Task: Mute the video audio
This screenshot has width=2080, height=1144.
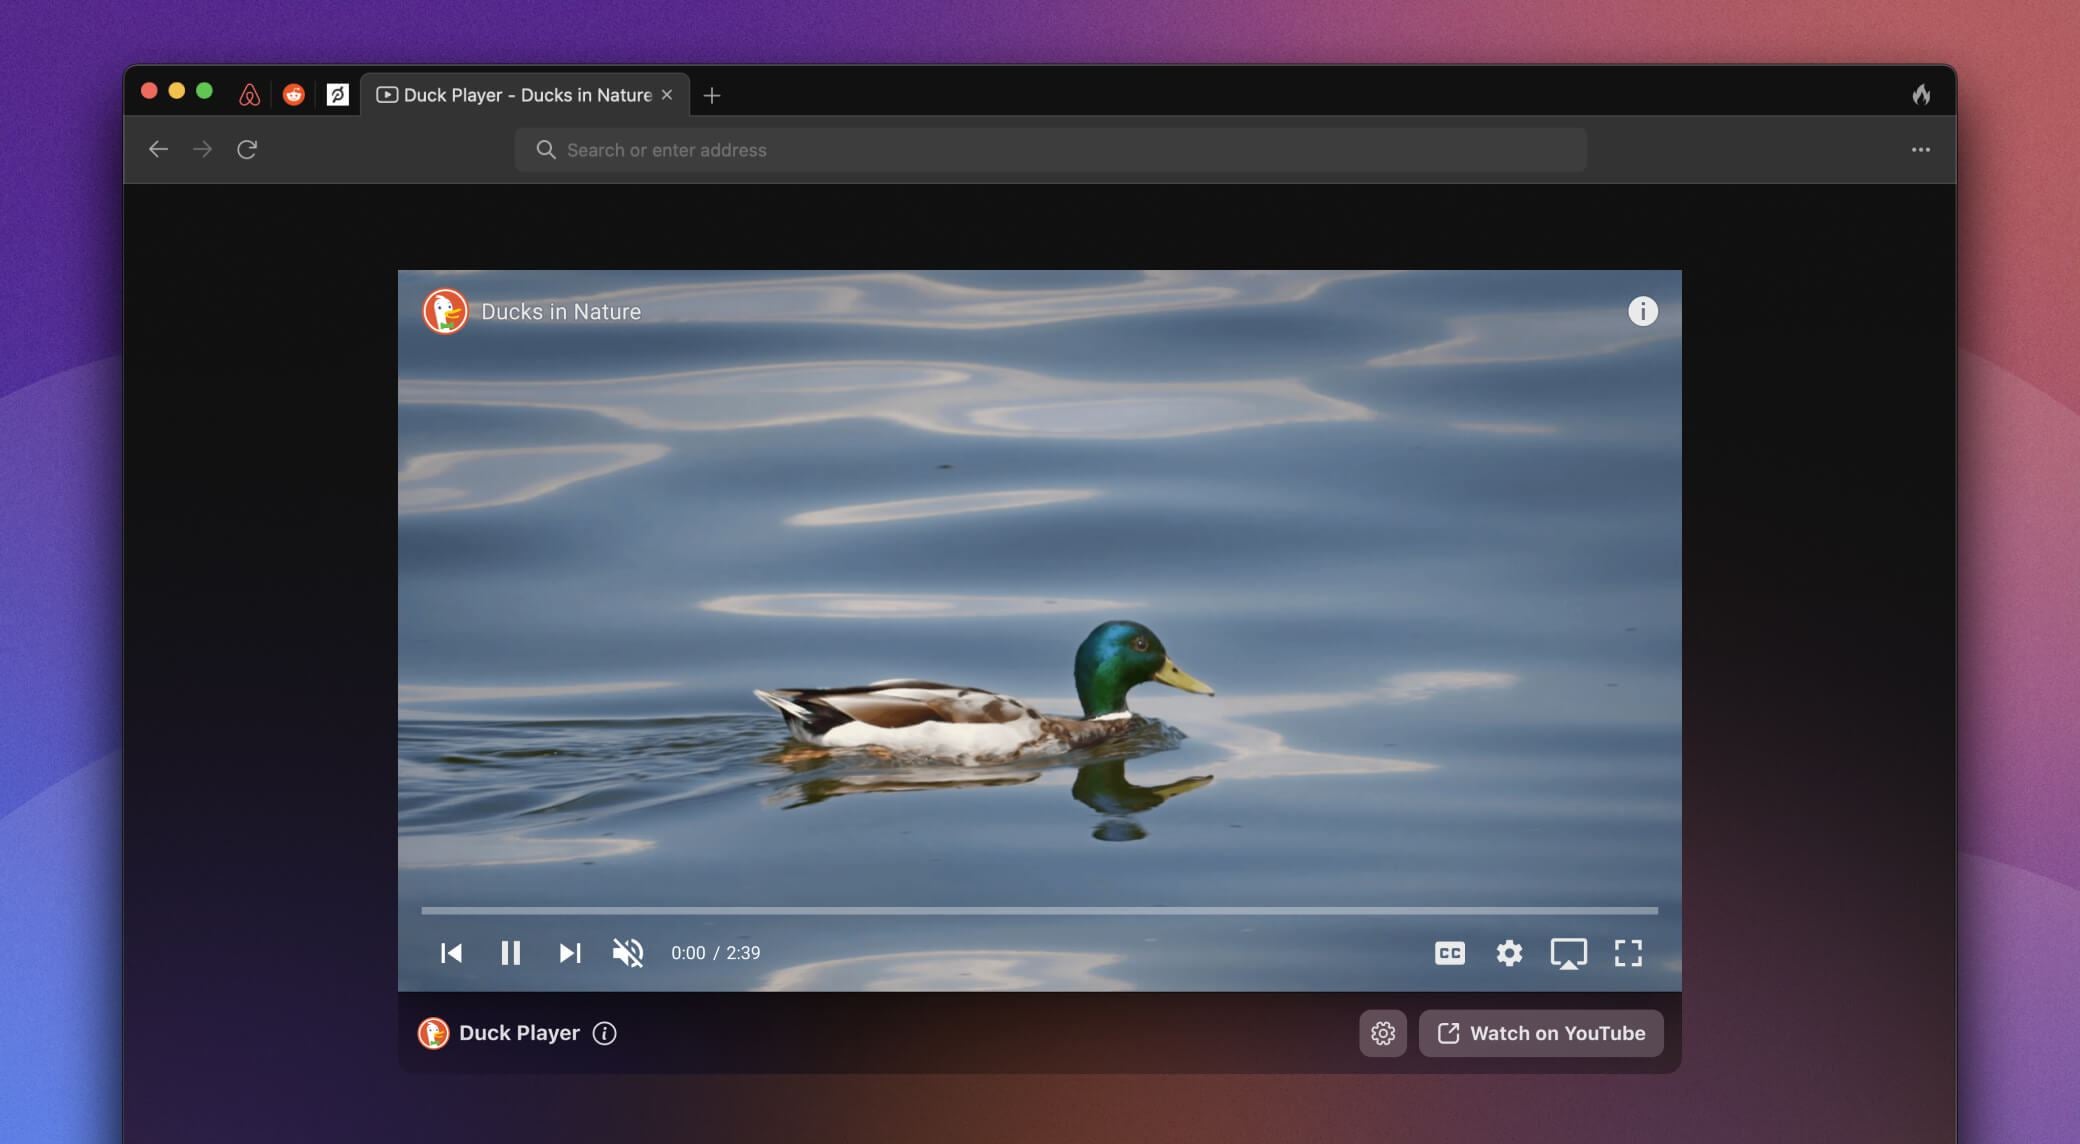Action: [x=627, y=952]
